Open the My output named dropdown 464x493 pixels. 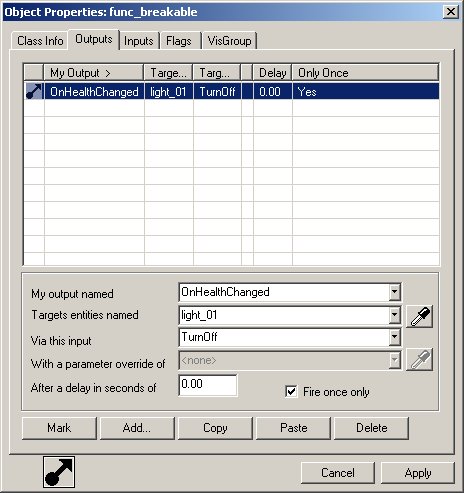(394, 292)
